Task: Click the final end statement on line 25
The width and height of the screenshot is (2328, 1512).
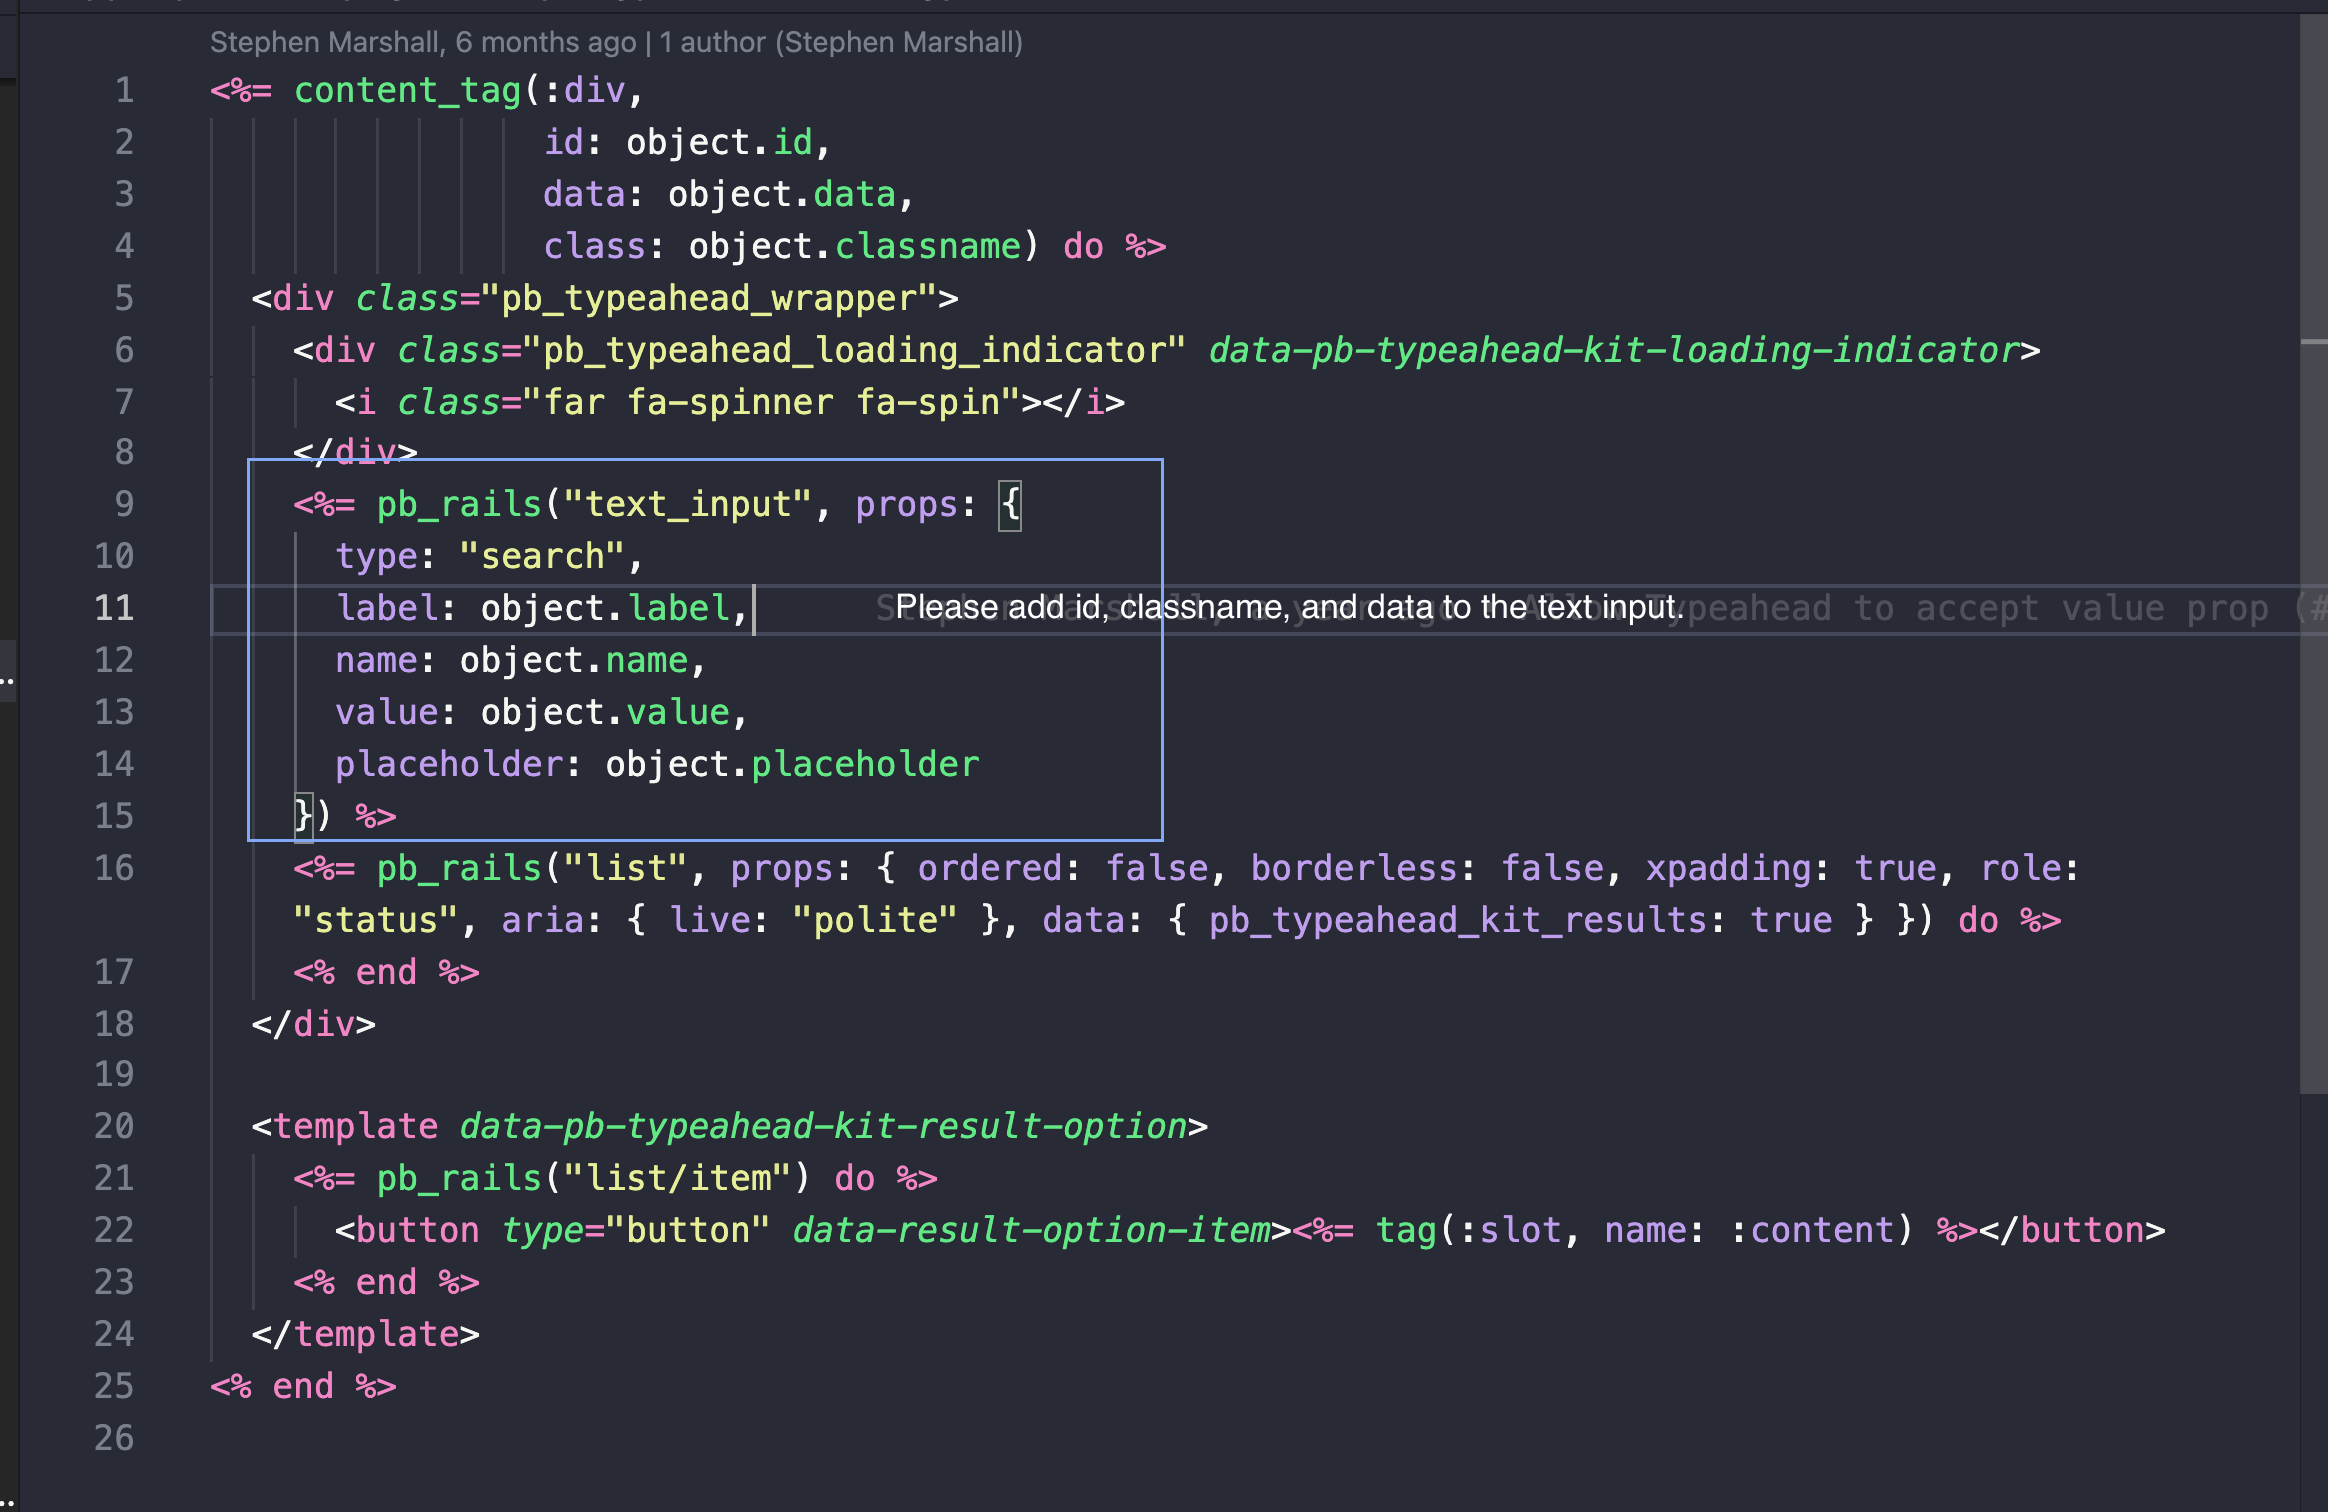Action: click(x=302, y=1385)
